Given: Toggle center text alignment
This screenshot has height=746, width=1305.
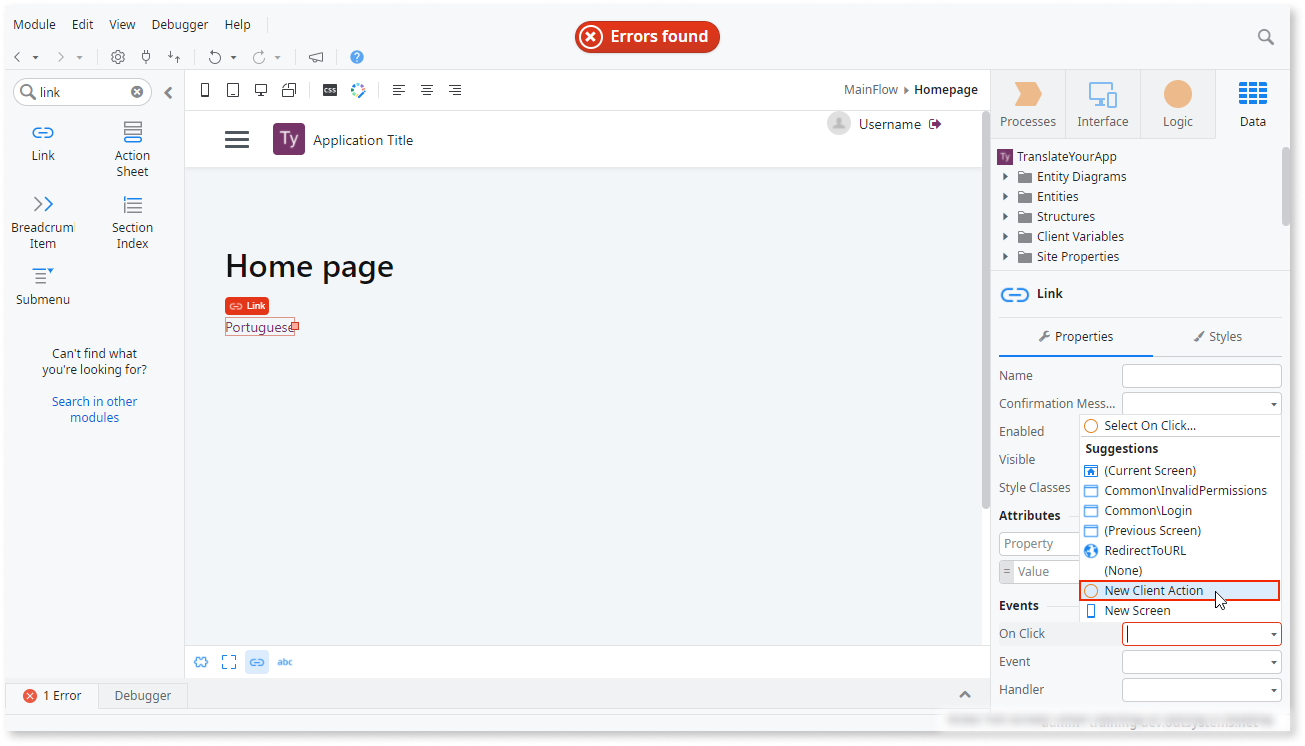Looking at the screenshot, I should [427, 90].
